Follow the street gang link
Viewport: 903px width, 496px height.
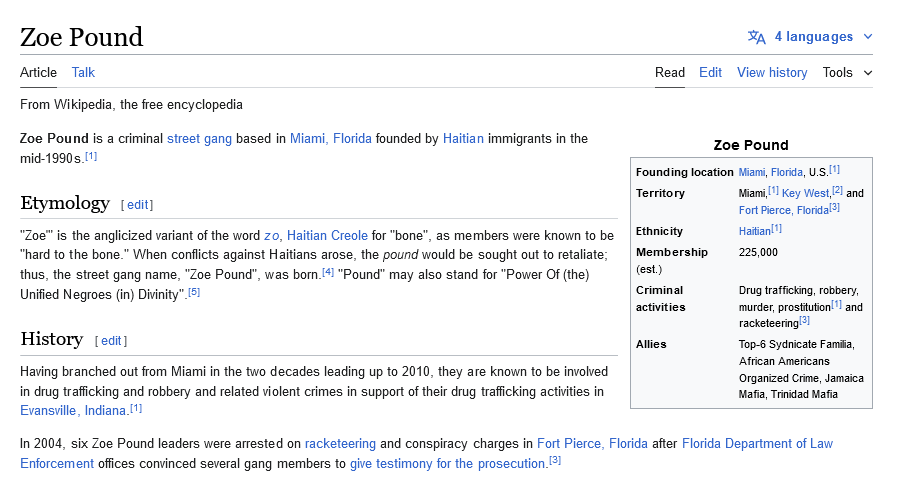click(199, 139)
